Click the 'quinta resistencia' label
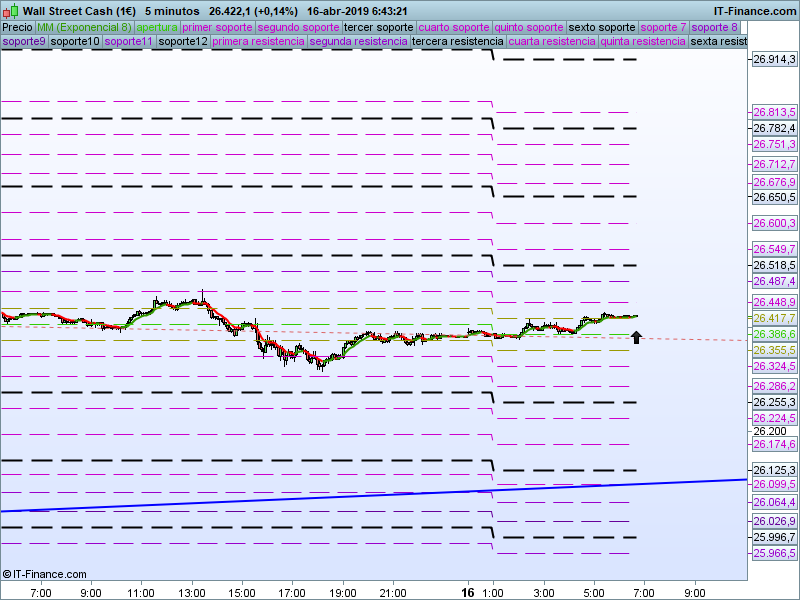Viewport: 800px width, 600px height. pyautogui.click(x=643, y=42)
